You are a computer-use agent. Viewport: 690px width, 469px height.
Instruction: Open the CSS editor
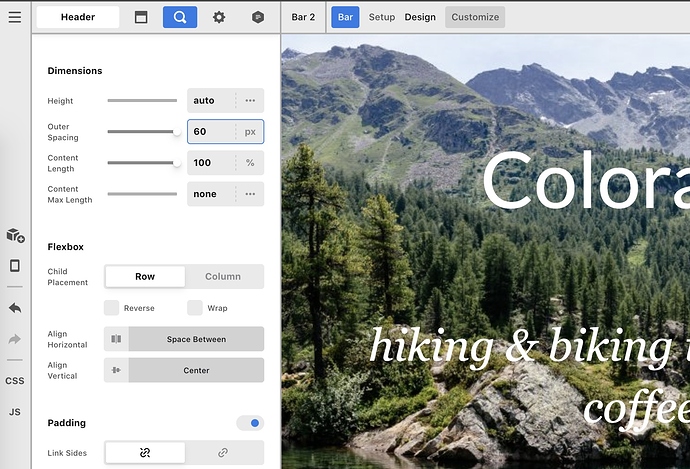point(15,381)
